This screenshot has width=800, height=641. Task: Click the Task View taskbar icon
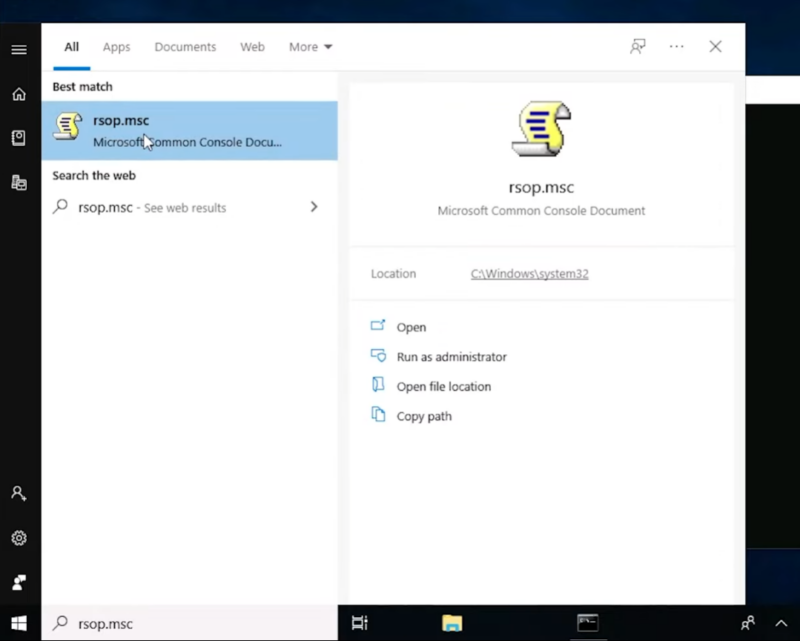360,623
